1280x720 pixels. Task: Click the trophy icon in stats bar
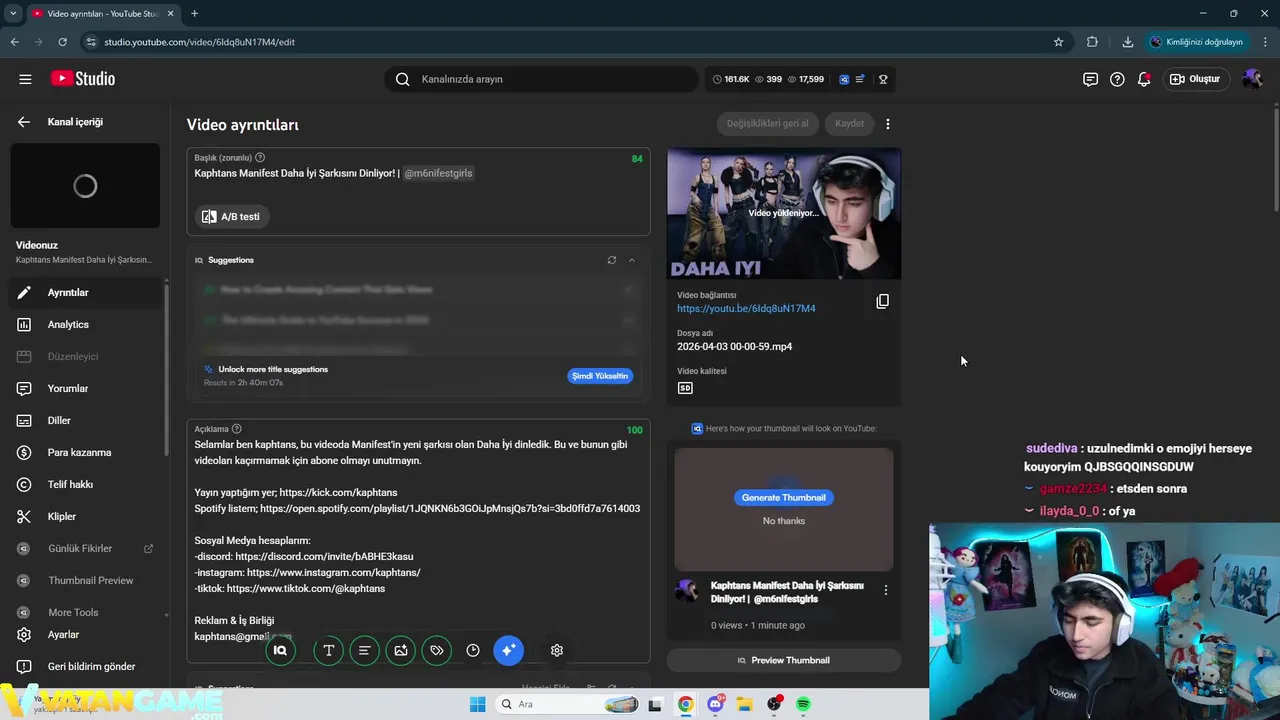click(883, 79)
